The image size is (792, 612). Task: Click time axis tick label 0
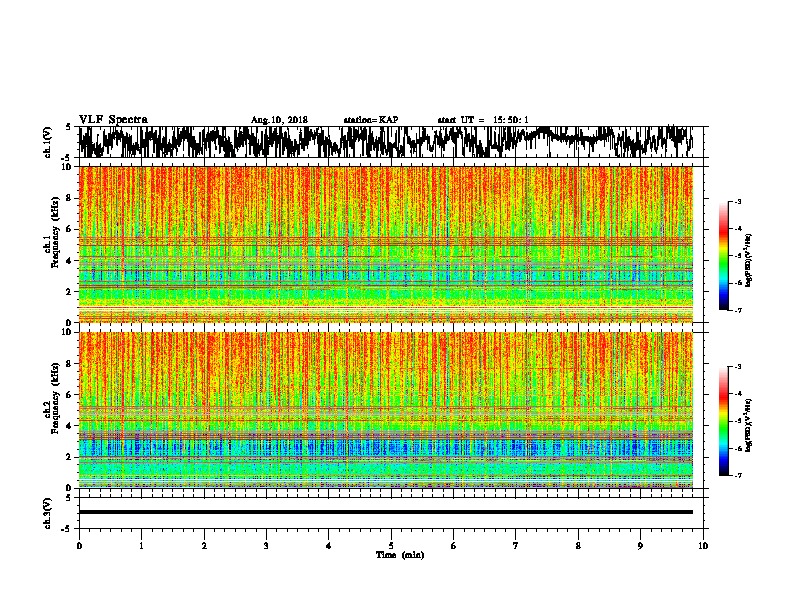(79, 546)
